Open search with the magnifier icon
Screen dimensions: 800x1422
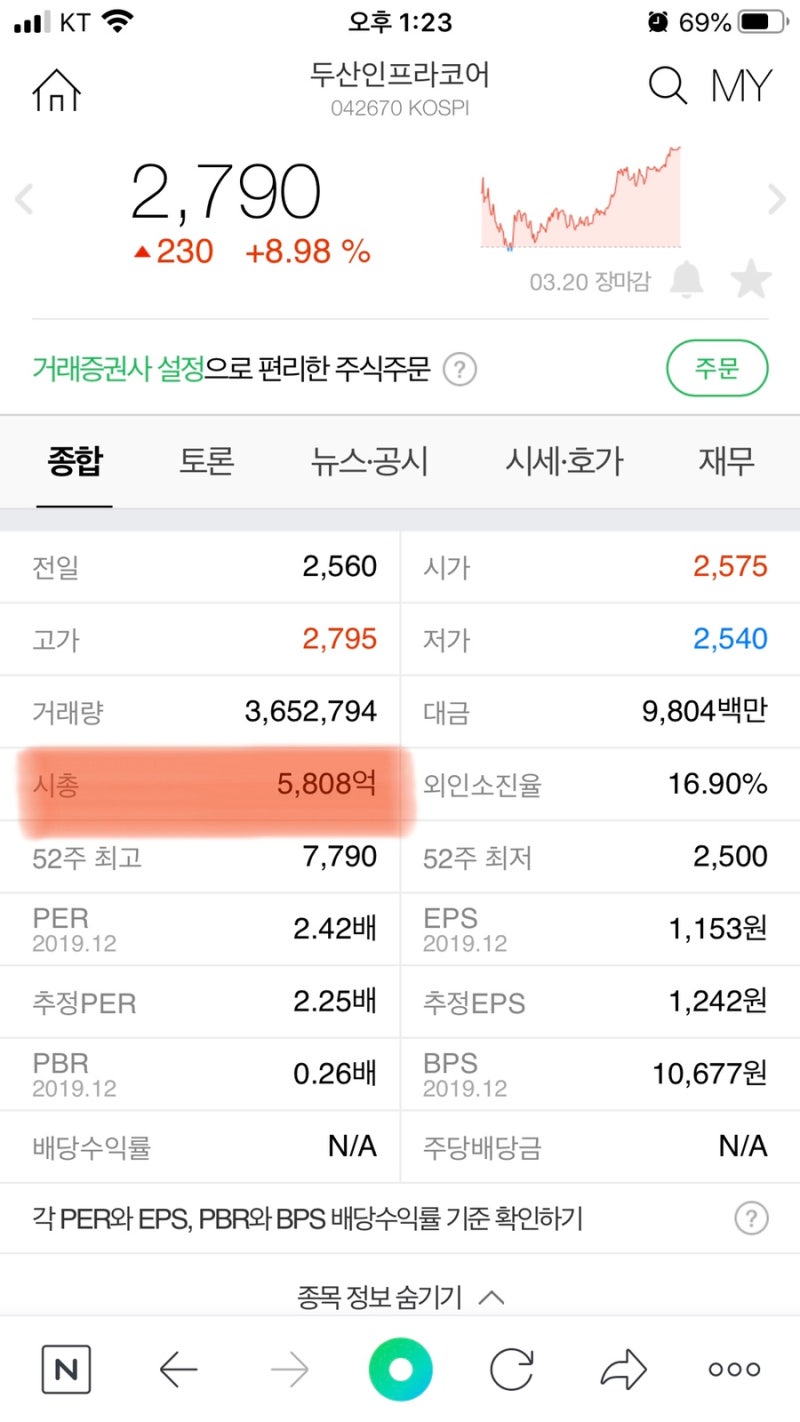pyautogui.click(x=666, y=87)
